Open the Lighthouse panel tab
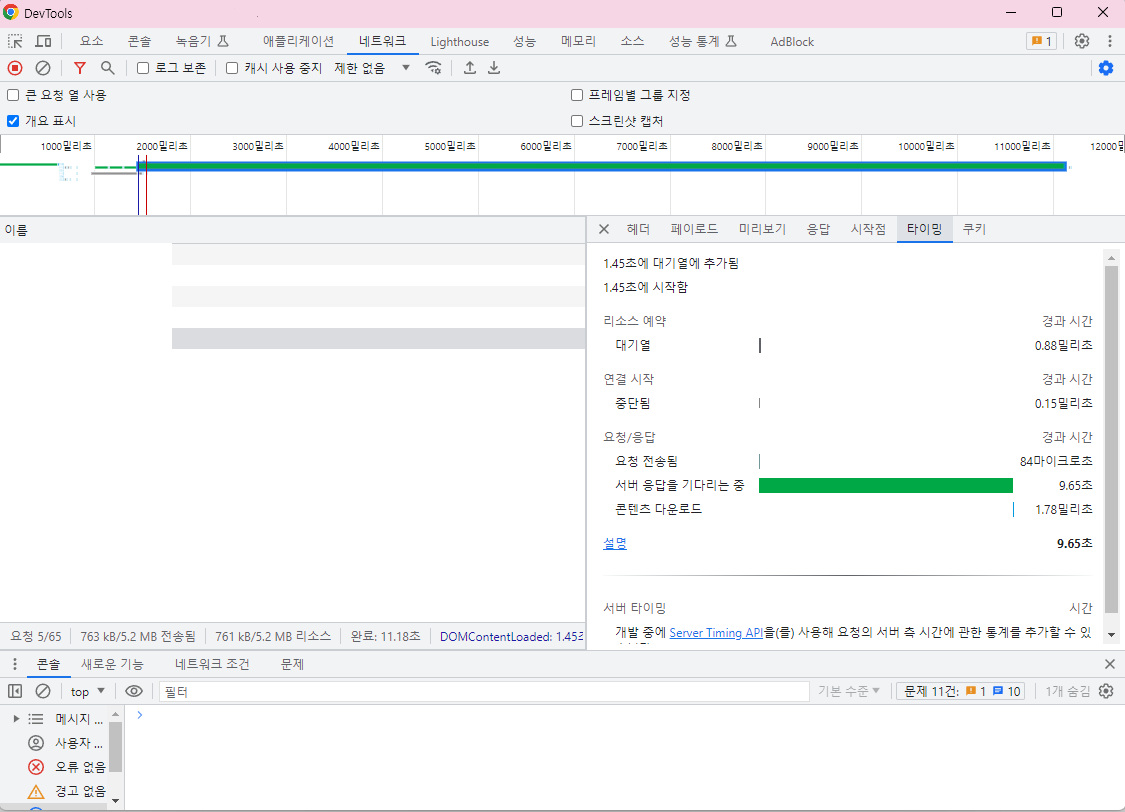Viewport: 1125px width, 812px height. 460,42
